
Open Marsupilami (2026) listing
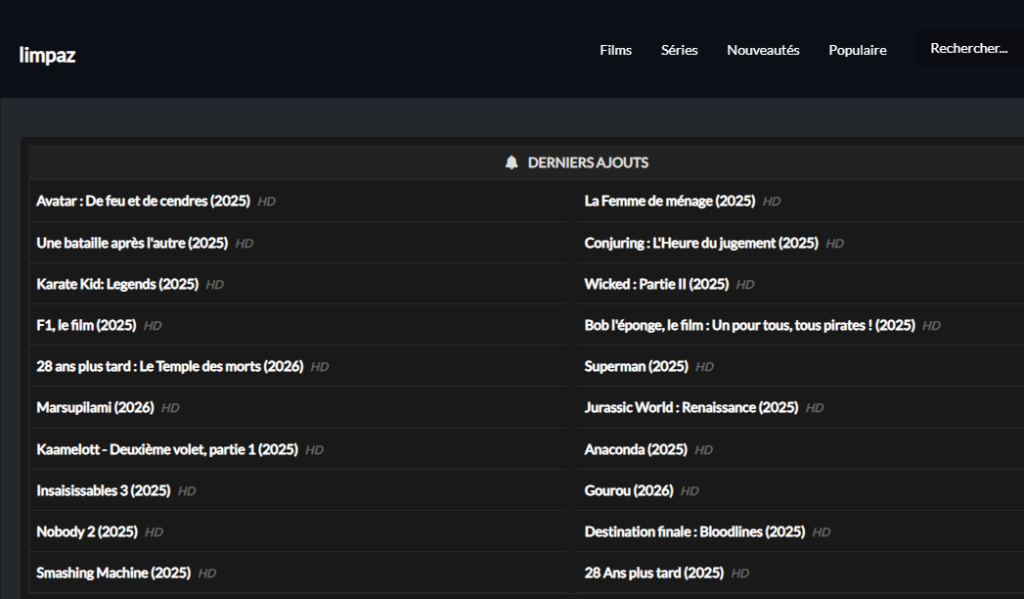point(95,408)
